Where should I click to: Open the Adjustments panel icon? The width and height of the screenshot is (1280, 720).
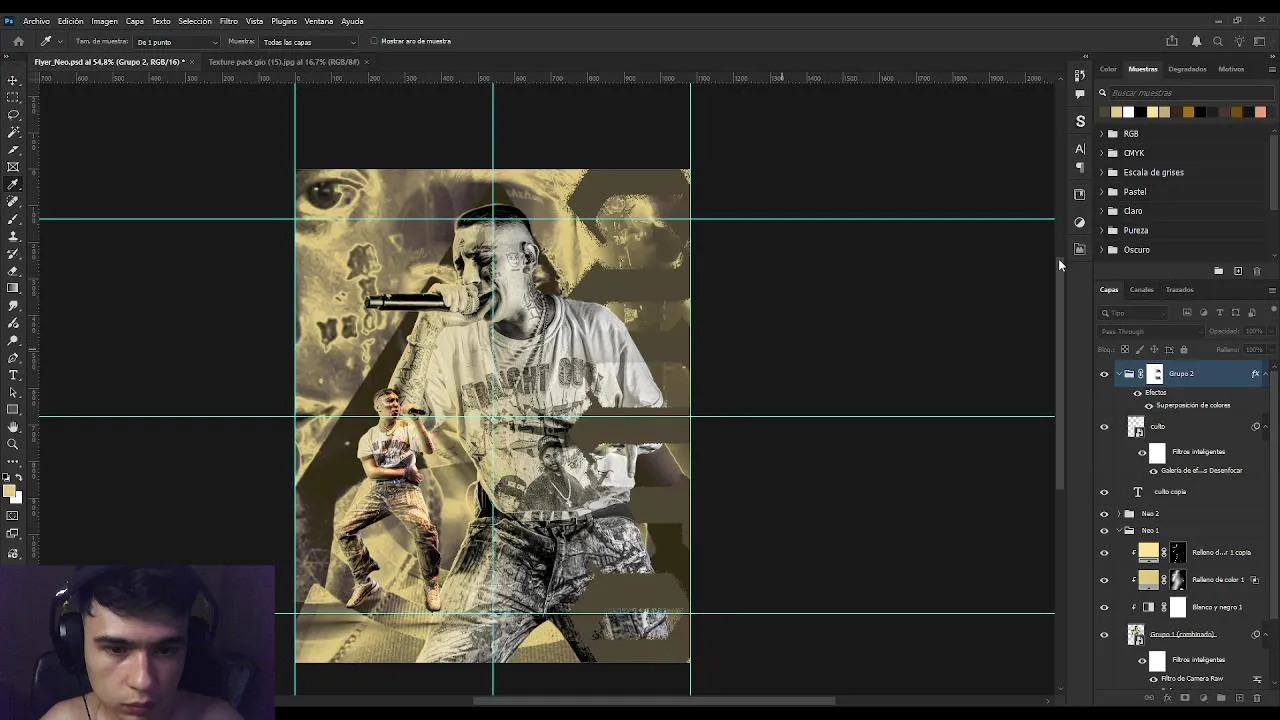click(x=1080, y=222)
